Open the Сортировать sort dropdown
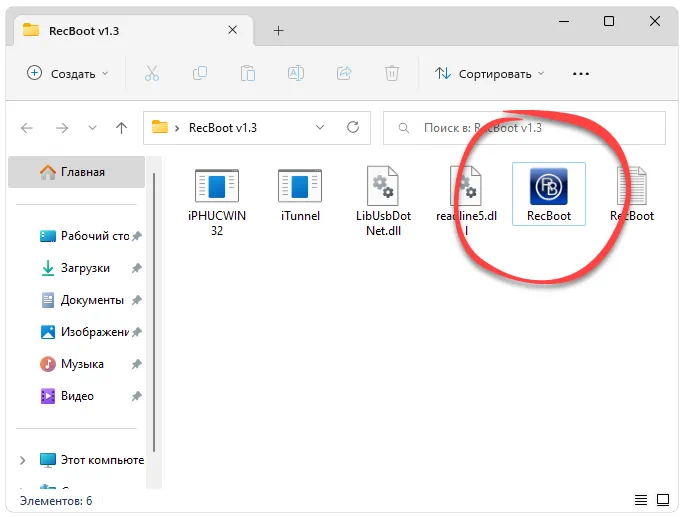The height and width of the screenshot is (517, 687). [489, 74]
